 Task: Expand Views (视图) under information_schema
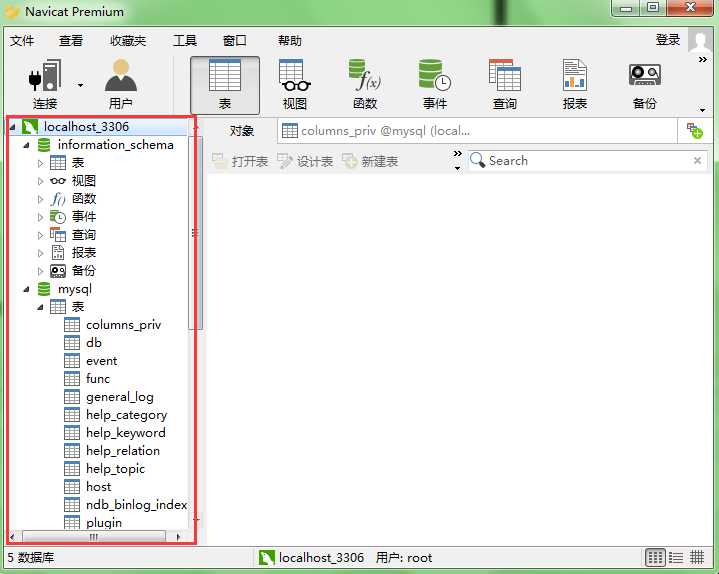40,181
